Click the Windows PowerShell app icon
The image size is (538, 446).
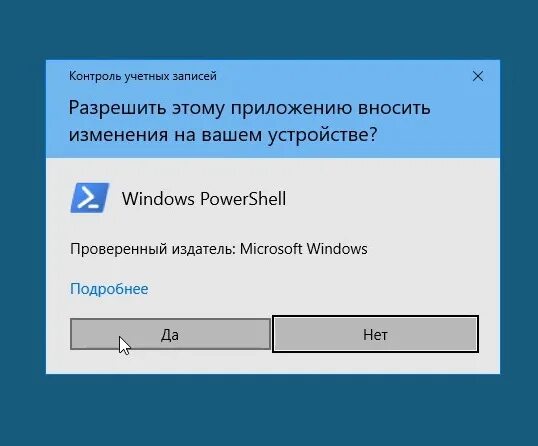[x=90, y=198]
